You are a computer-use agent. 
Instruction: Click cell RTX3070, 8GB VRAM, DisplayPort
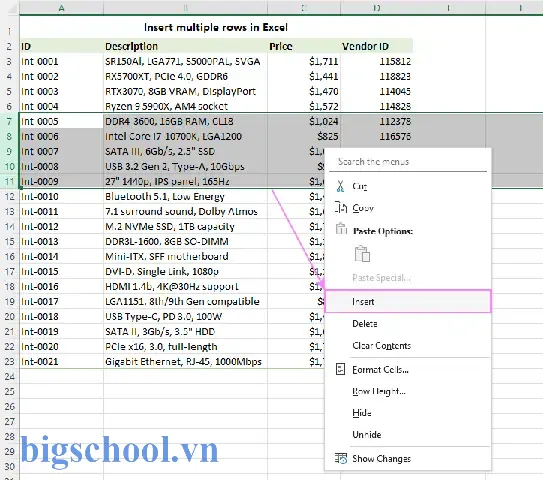185,91
